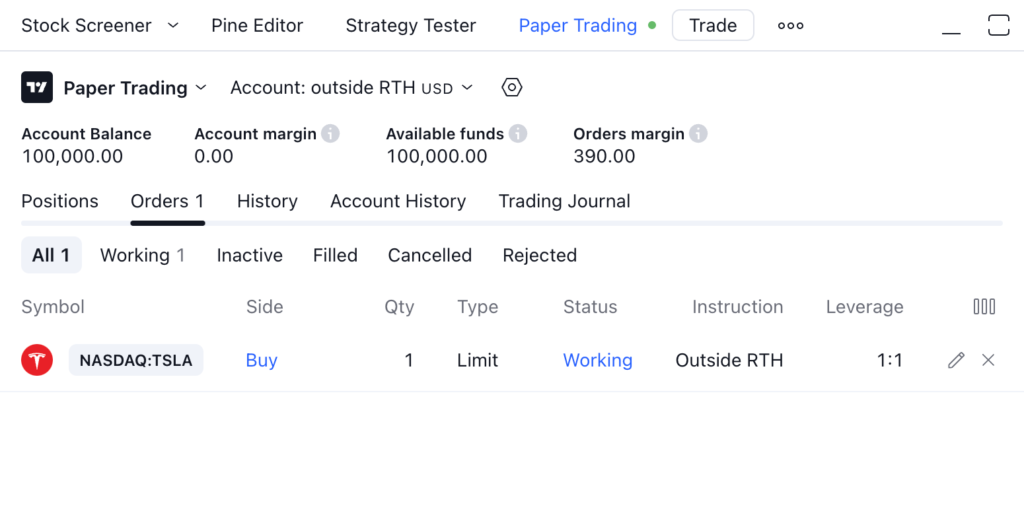Open the Pine Editor panel
This screenshot has width=1024, height=527.
pyautogui.click(x=257, y=26)
